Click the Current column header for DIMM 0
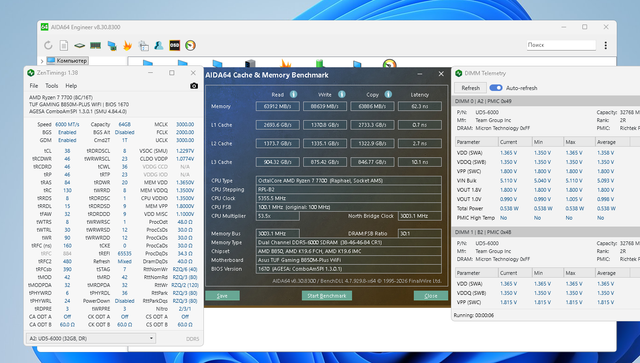This screenshot has height=363, width=640. pyautogui.click(x=515, y=142)
